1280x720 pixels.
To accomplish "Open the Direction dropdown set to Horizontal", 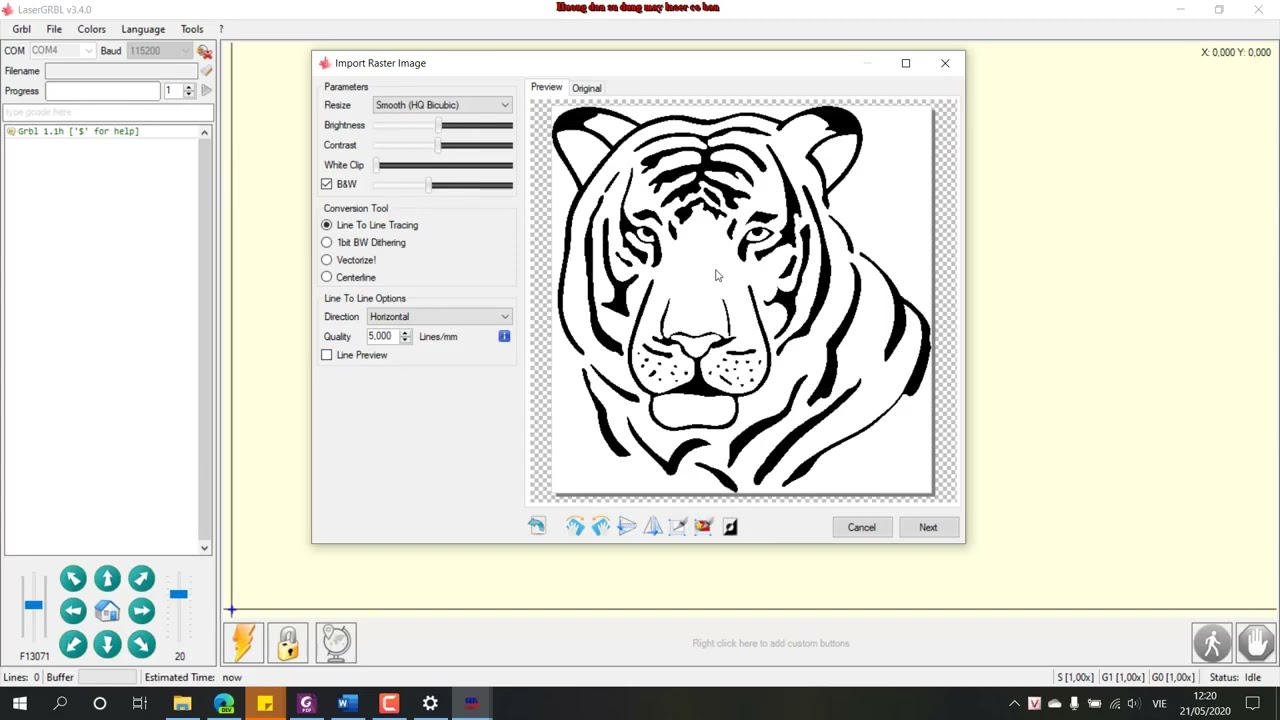I will 440,317.
